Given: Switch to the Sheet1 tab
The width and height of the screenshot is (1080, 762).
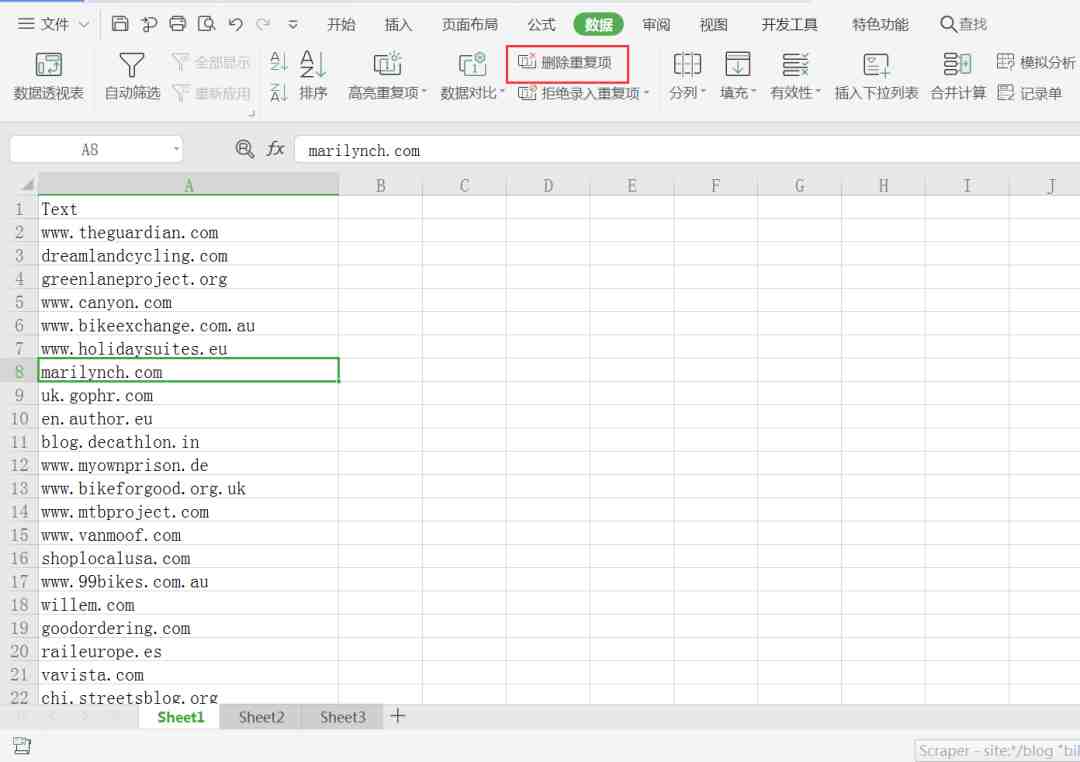Looking at the screenshot, I should (x=180, y=717).
